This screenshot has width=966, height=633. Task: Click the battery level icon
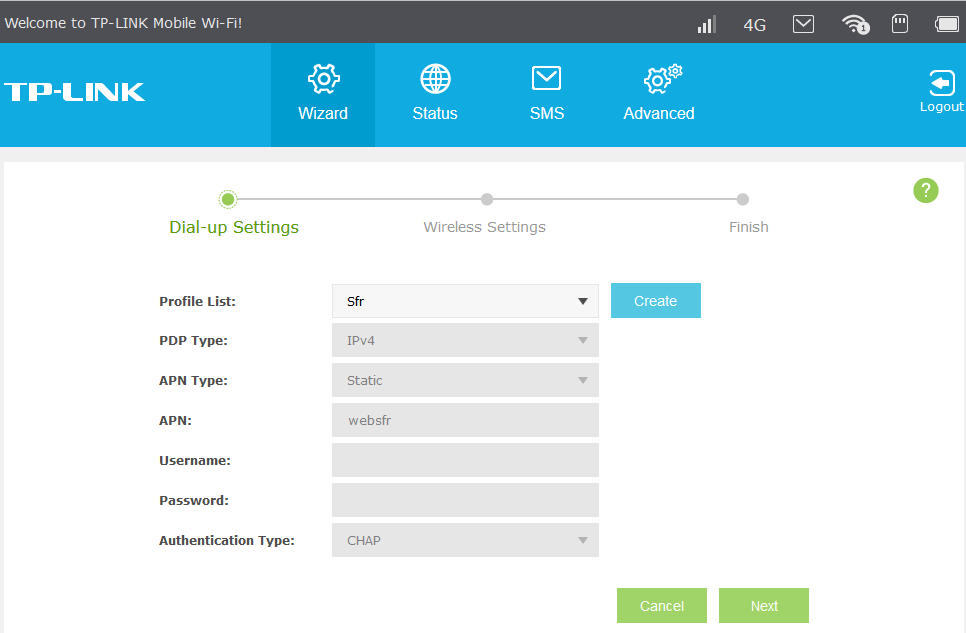point(947,24)
